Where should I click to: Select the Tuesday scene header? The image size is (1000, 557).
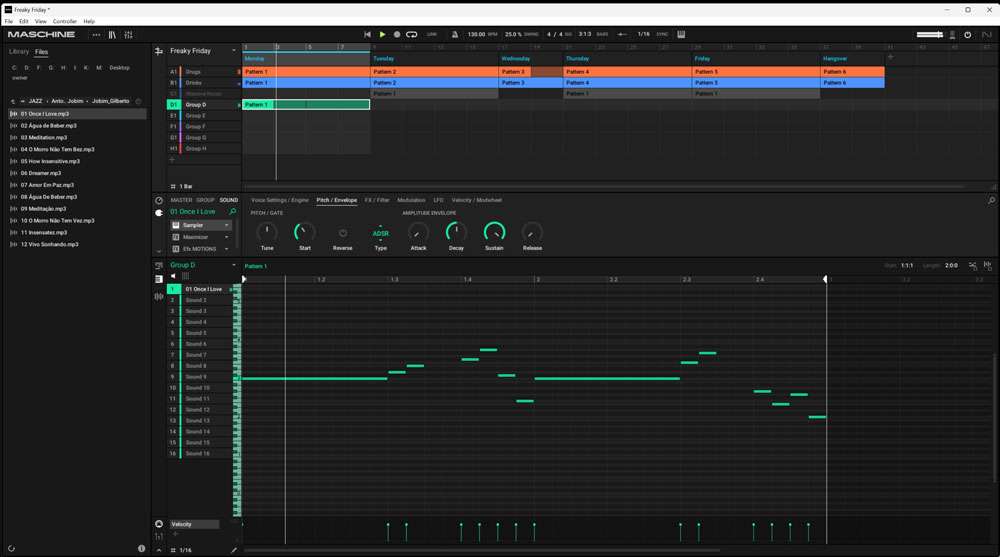(434, 58)
